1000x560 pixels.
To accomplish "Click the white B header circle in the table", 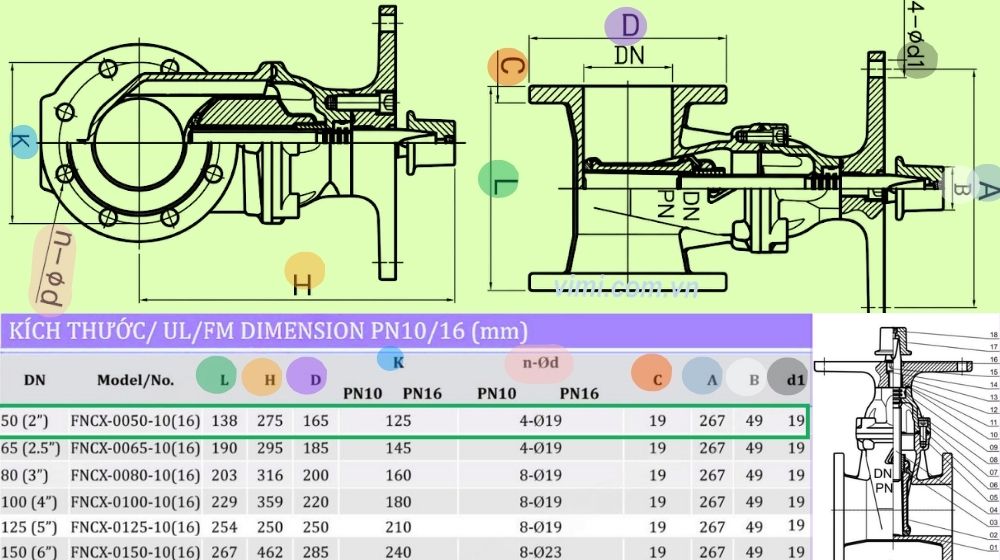I will (746, 378).
